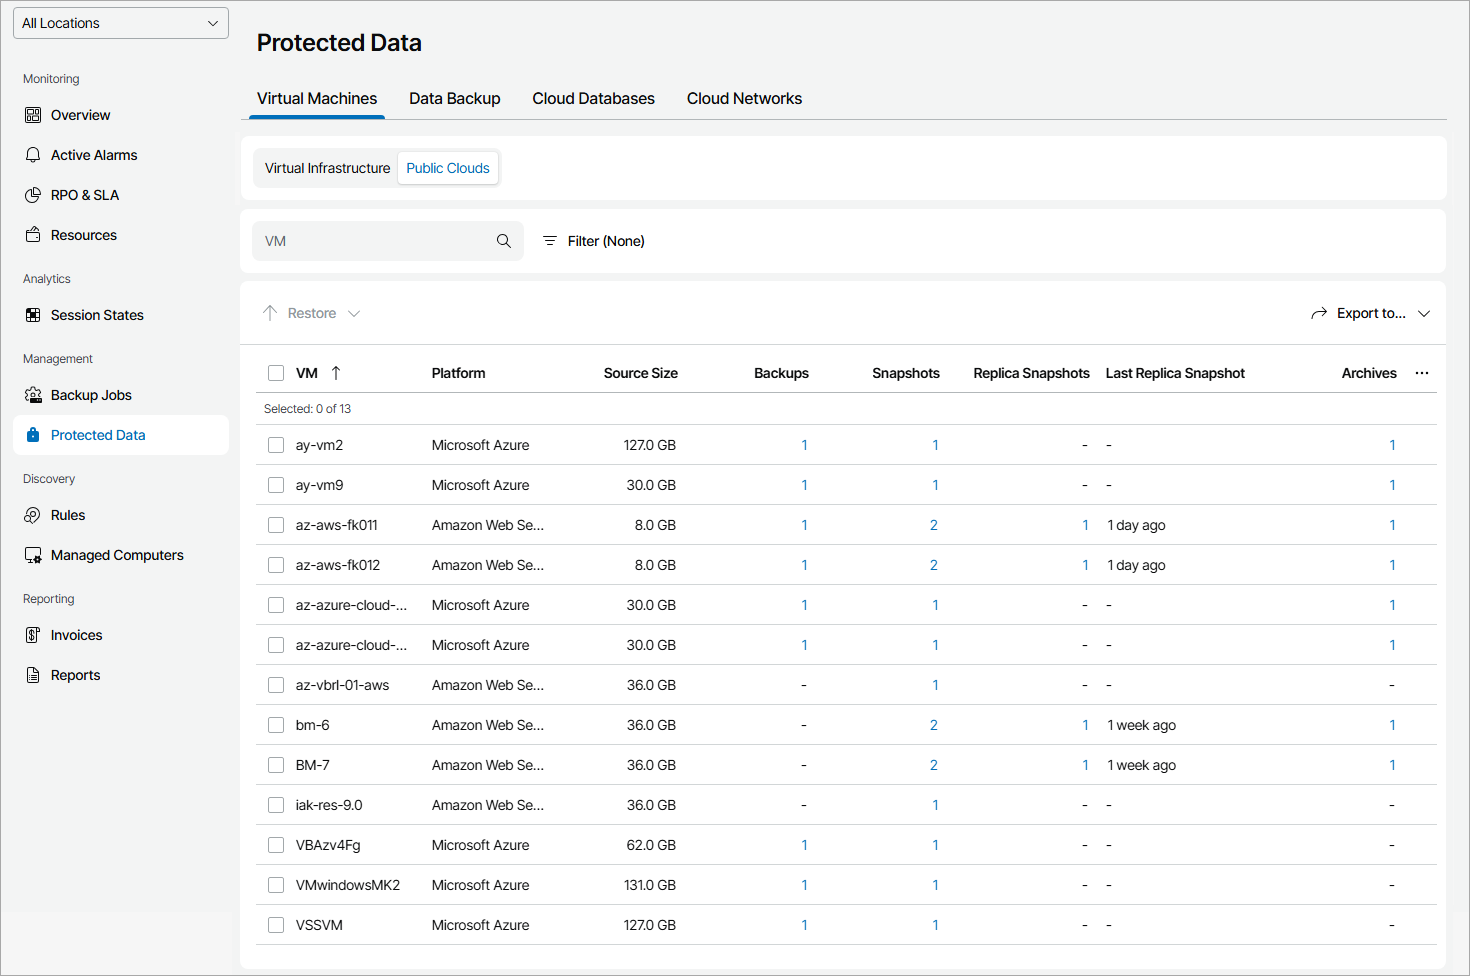1470x976 pixels.
Task: Click inside the VM search field
Action: tap(380, 240)
